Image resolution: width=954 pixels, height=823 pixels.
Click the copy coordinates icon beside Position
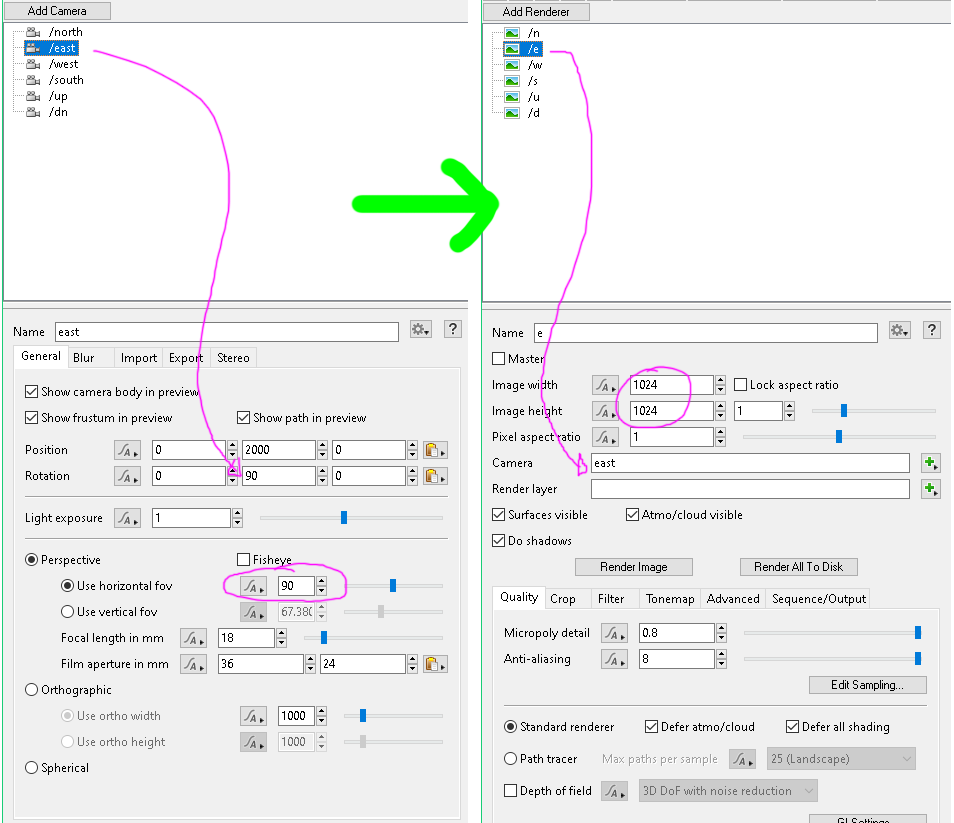[x=435, y=450]
